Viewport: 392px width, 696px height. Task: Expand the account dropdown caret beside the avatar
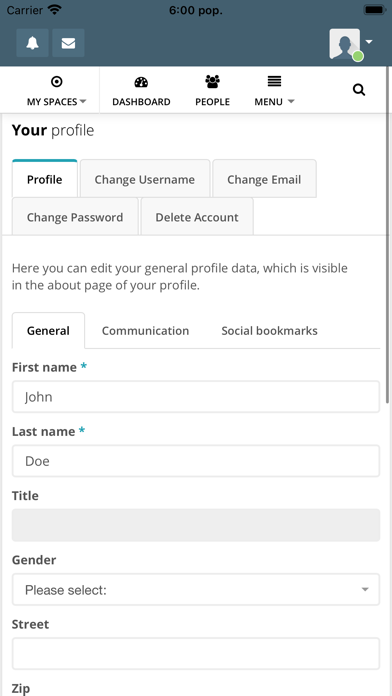coord(369,42)
